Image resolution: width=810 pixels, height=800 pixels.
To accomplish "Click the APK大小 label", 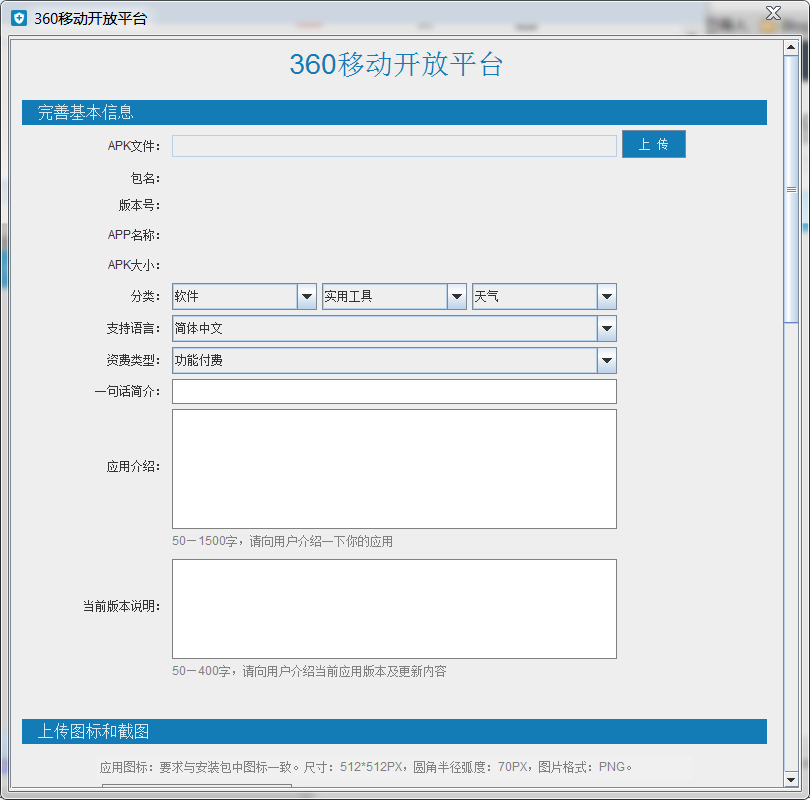I will (134, 265).
